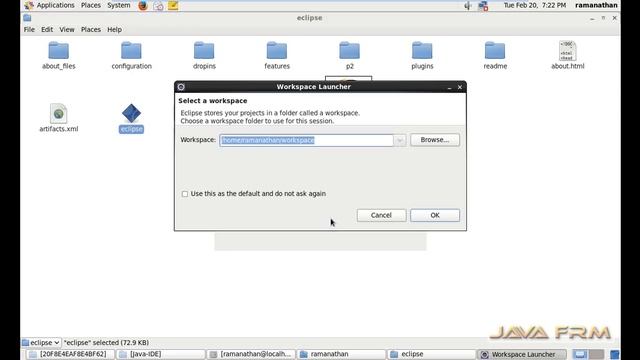Click the Browse... button
The width and height of the screenshot is (640, 360).
[435, 140]
